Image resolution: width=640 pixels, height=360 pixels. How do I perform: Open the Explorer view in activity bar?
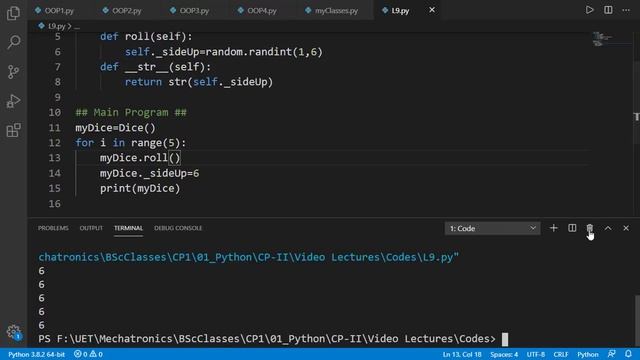point(13,13)
